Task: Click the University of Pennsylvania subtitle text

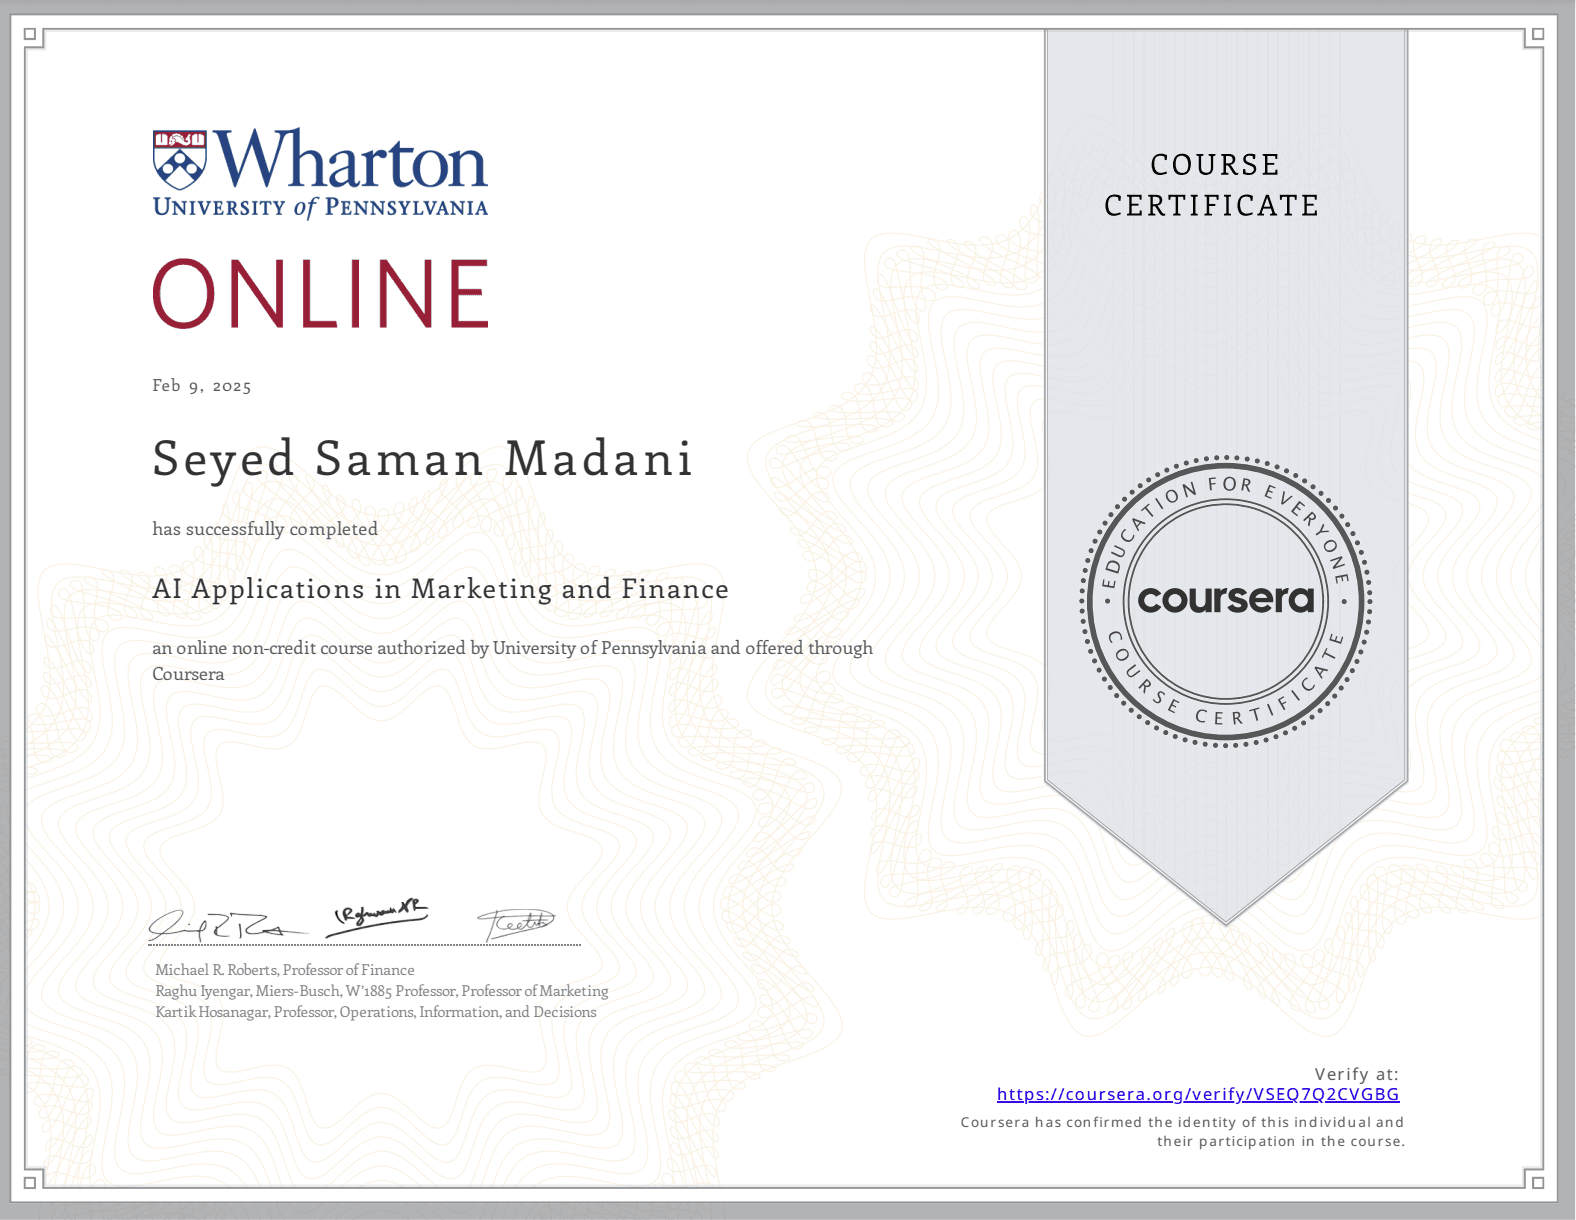Action: 320,208
